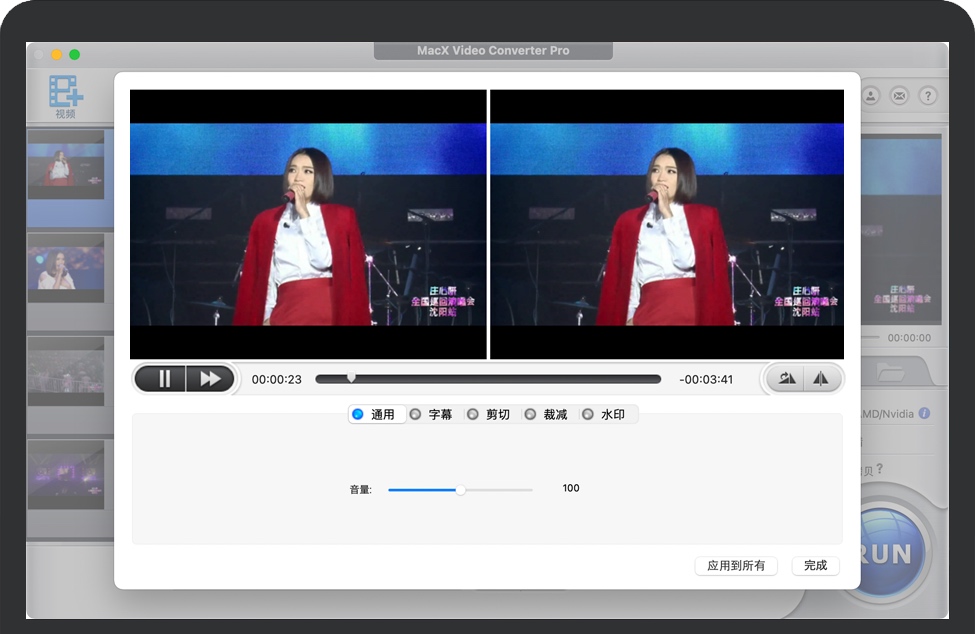
Task: Switch to the 水印 (Watermark) option
Action: [587, 414]
